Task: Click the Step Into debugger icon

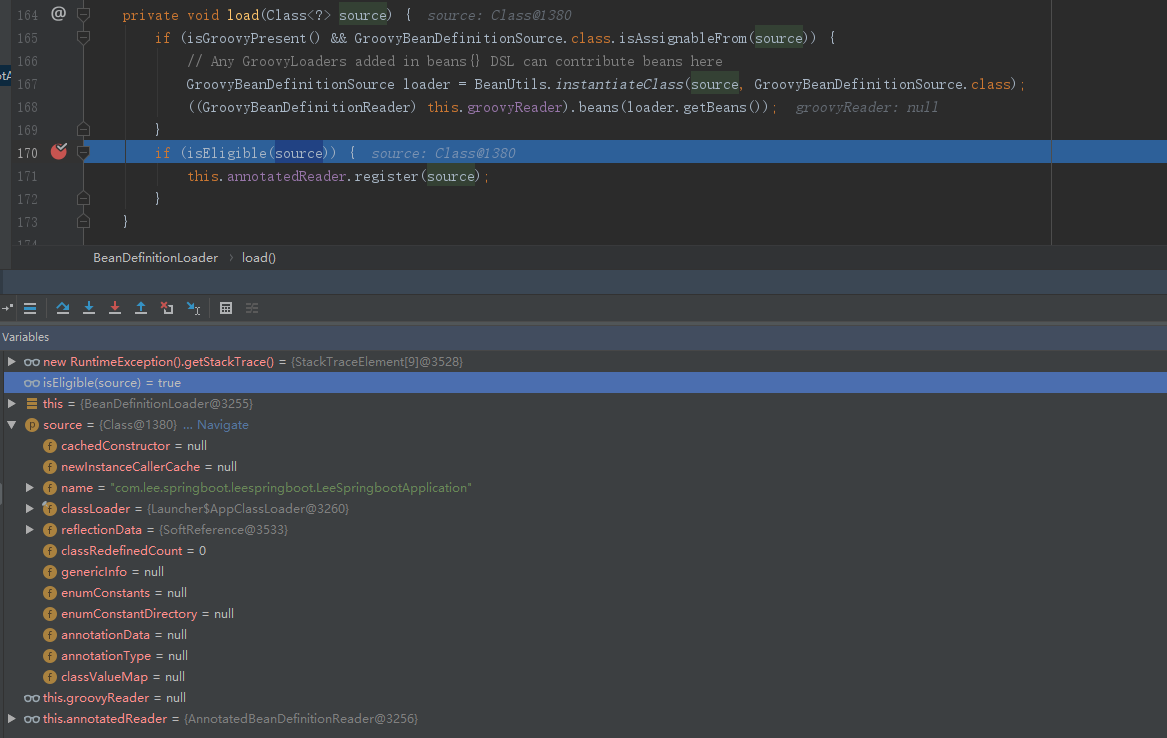Action: (89, 308)
